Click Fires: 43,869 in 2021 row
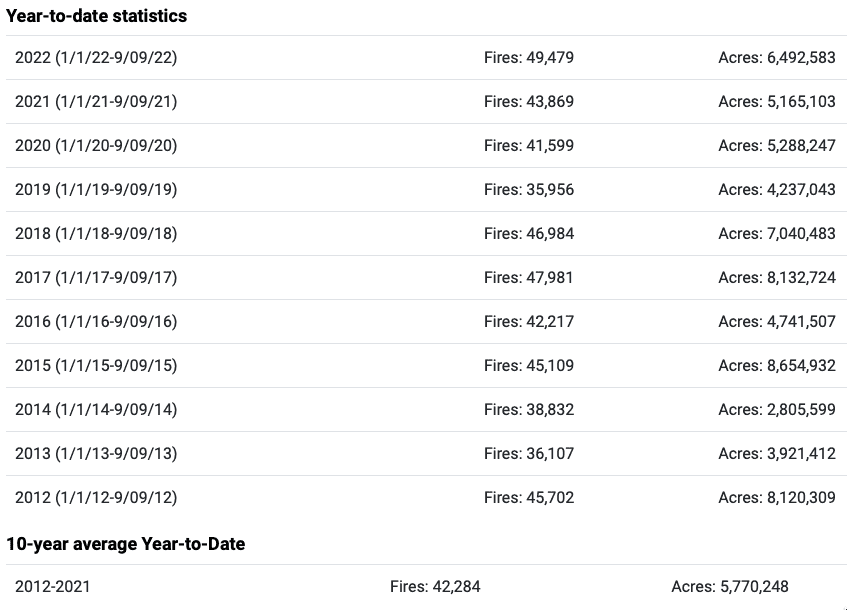Image resolution: width=847 pixels, height=610 pixels. [529, 102]
